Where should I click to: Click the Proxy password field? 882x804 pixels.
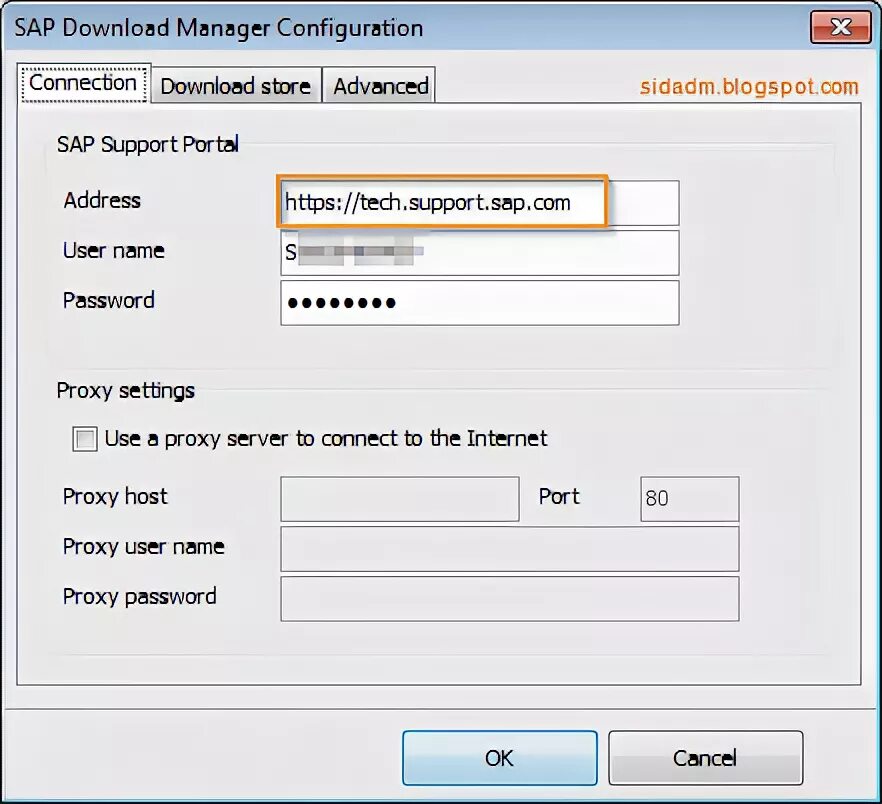pyautogui.click(x=510, y=599)
